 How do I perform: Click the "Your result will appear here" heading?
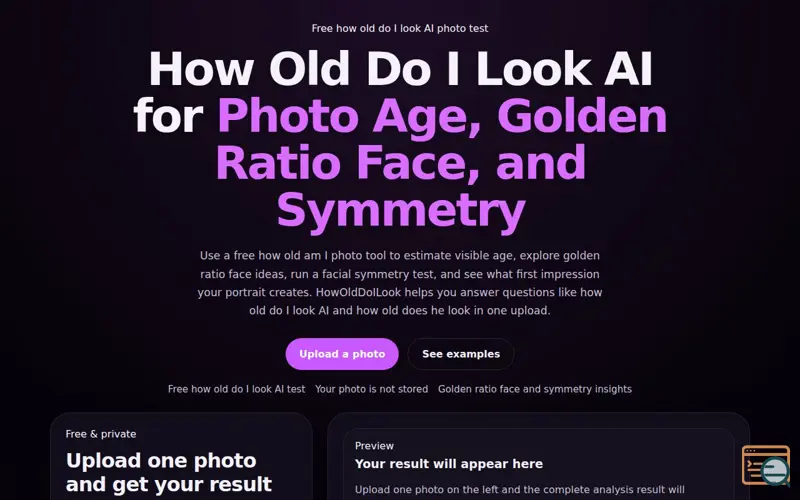coord(449,464)
